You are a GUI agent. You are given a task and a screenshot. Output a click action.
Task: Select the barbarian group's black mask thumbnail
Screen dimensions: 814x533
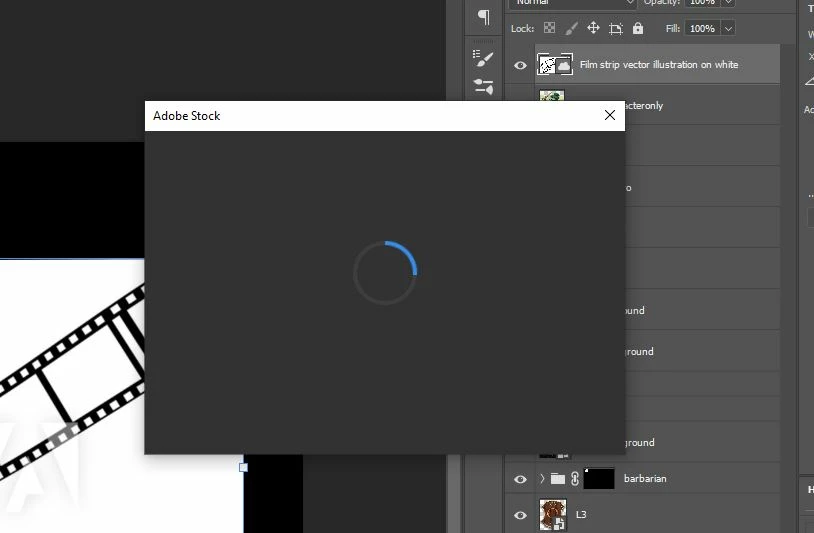pyautogui.click(x=599, y=479)
